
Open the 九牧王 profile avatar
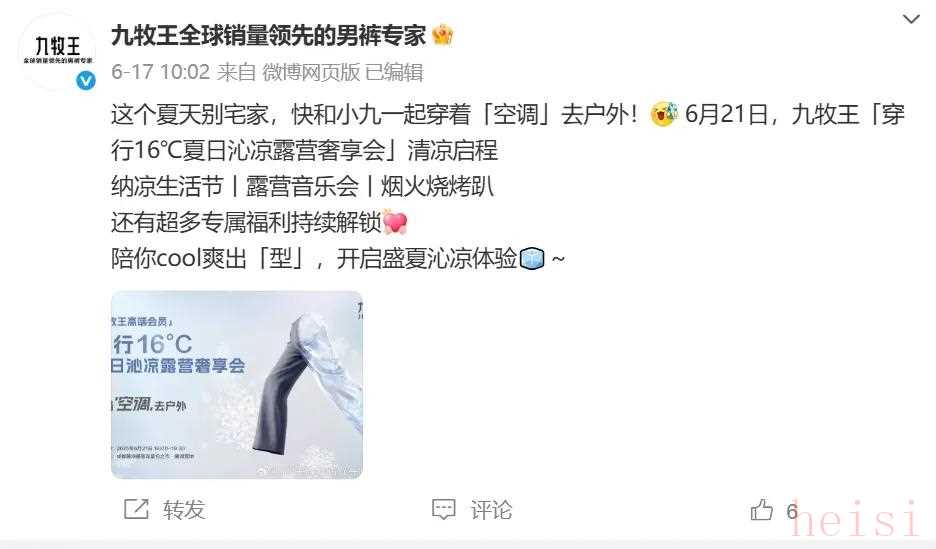point(58,52)
